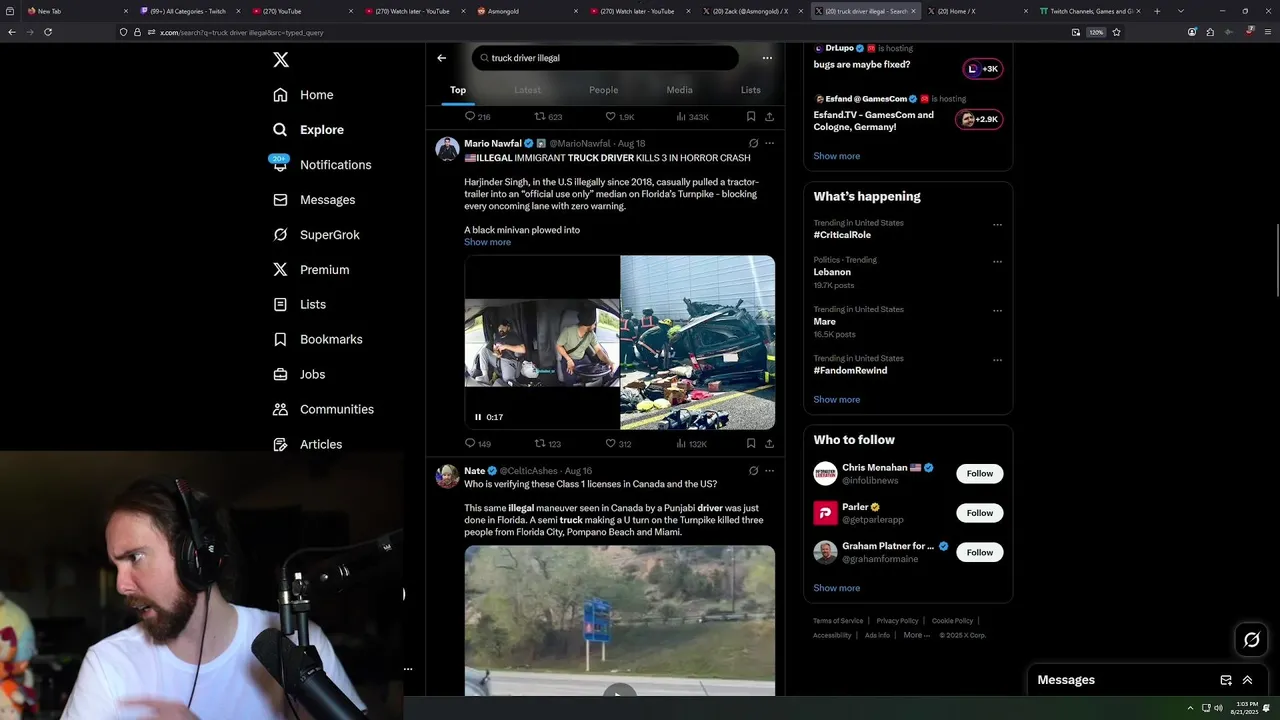Open Nate's profile avatar
The image size is (1280, 720).
pyautogui.click(x=447, y=476)
